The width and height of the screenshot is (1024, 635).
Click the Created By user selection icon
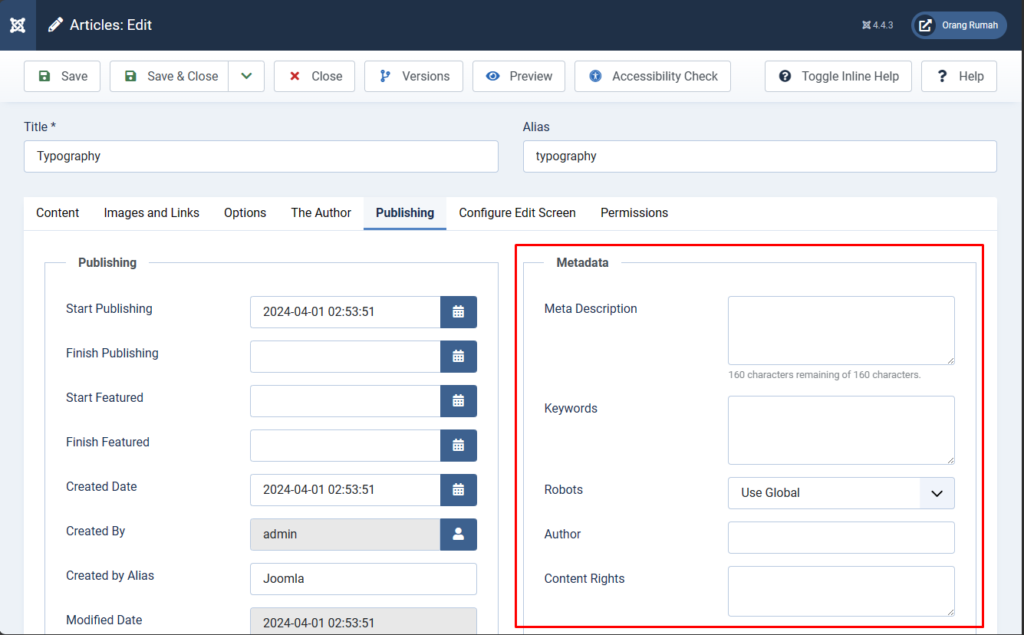[459, 534]
